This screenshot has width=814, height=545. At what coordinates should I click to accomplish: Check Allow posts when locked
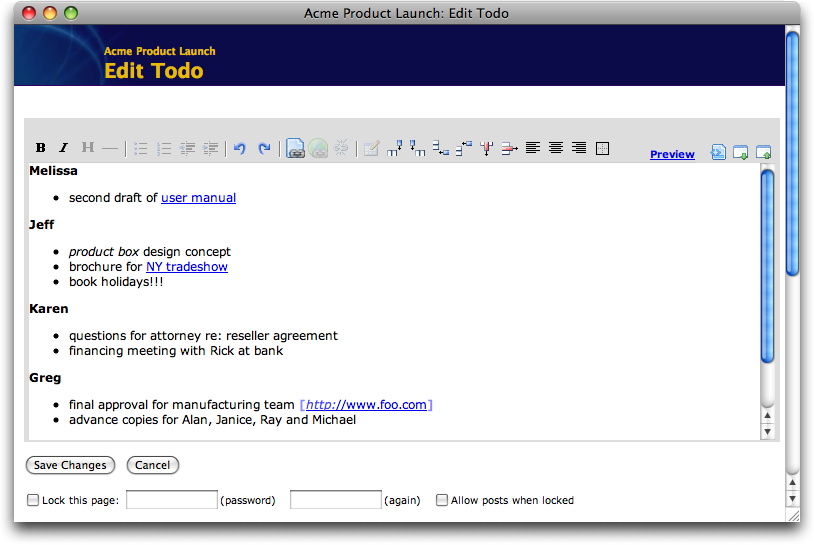click(441, 500)
